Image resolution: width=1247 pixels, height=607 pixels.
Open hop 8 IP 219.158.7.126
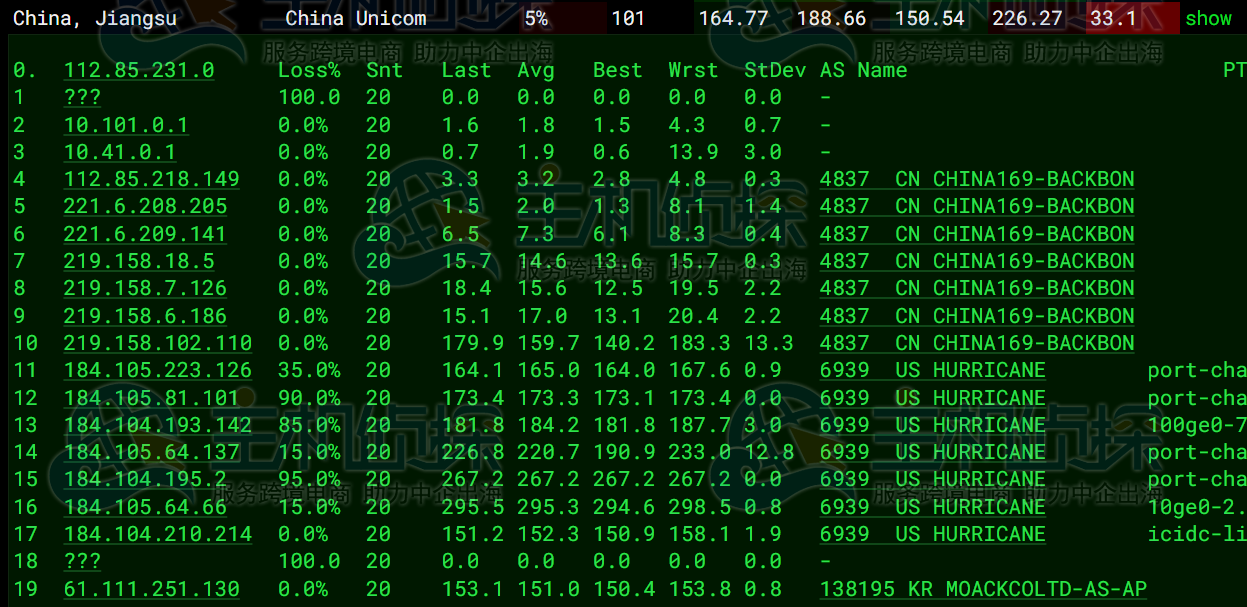[x=146, y=288]
